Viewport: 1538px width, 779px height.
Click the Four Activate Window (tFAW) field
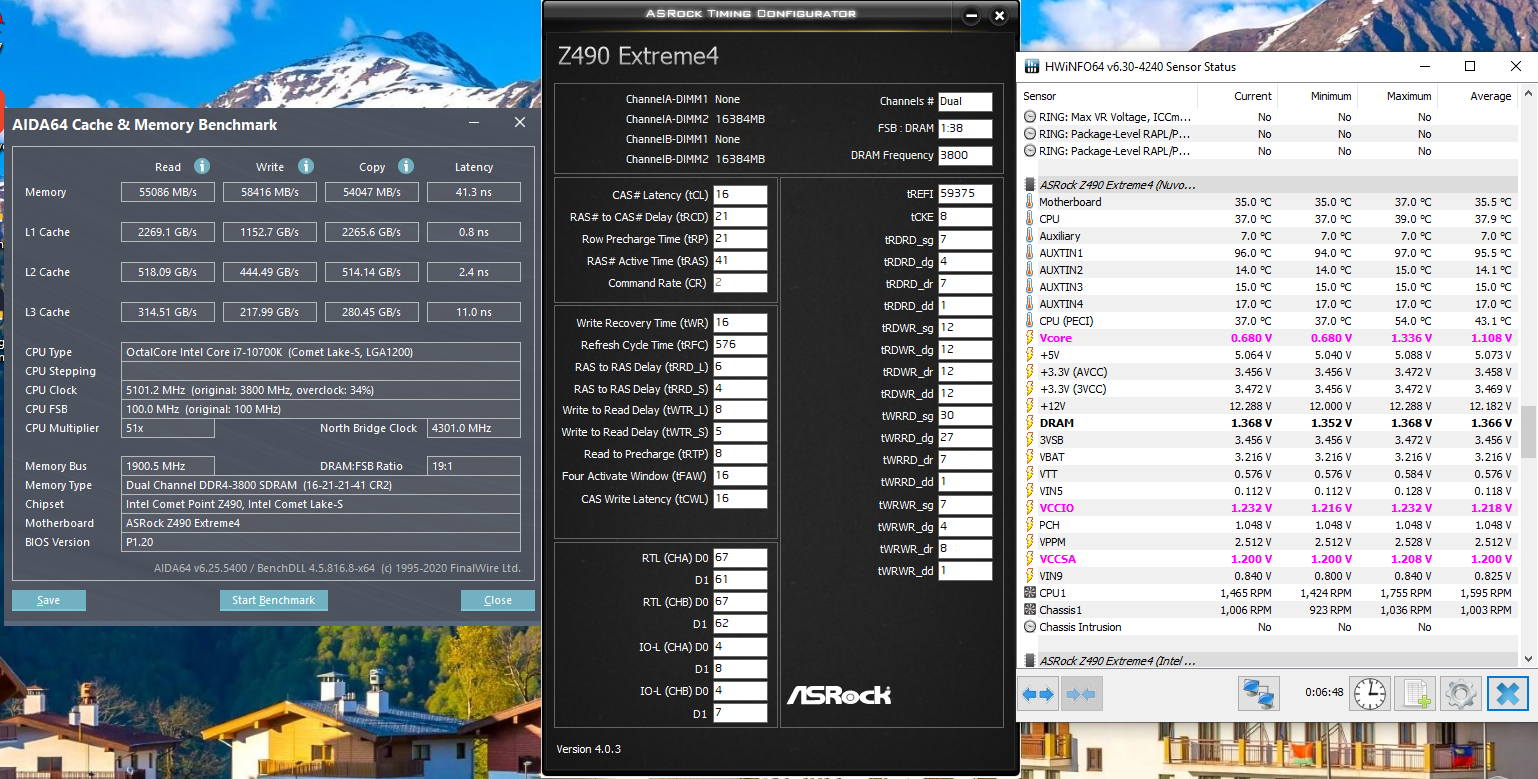click(x=740, y=476)
